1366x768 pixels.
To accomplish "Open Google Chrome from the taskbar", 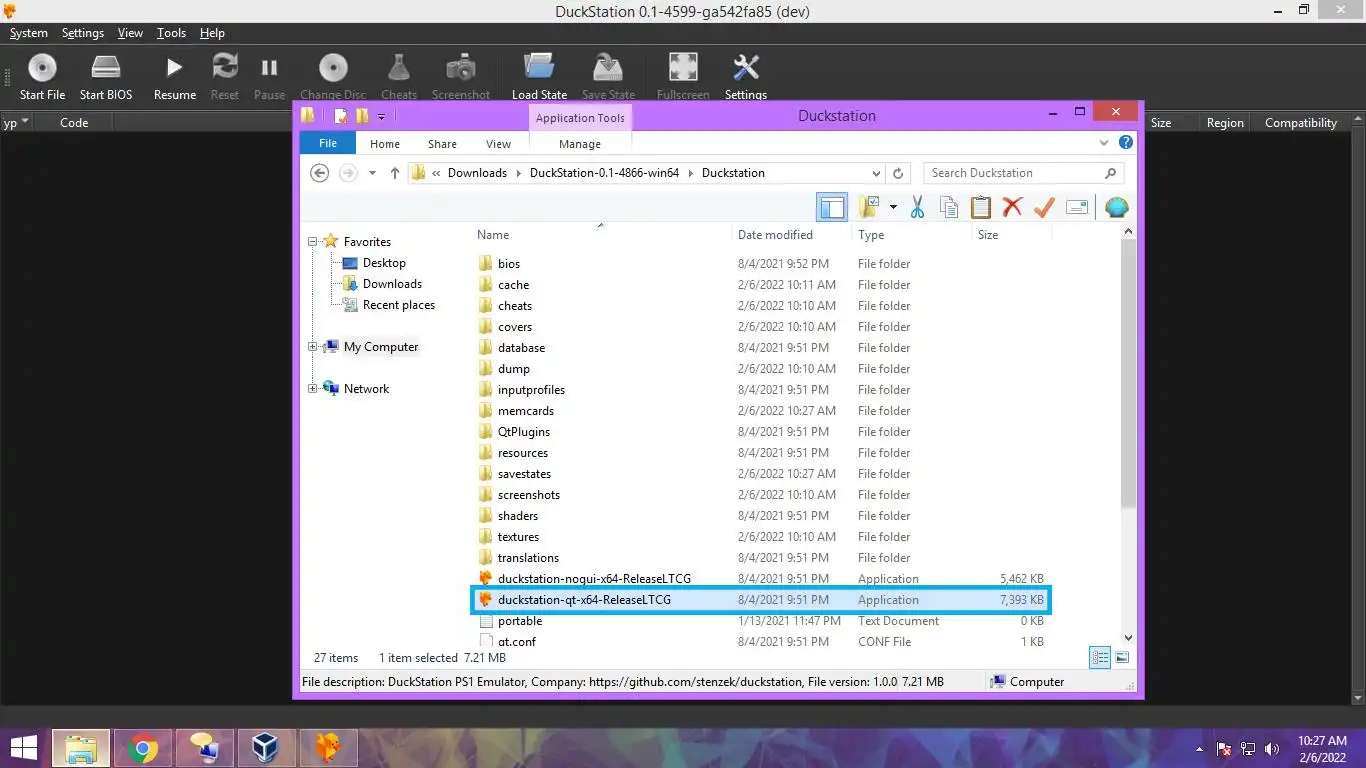I will [x=143, y=748].
